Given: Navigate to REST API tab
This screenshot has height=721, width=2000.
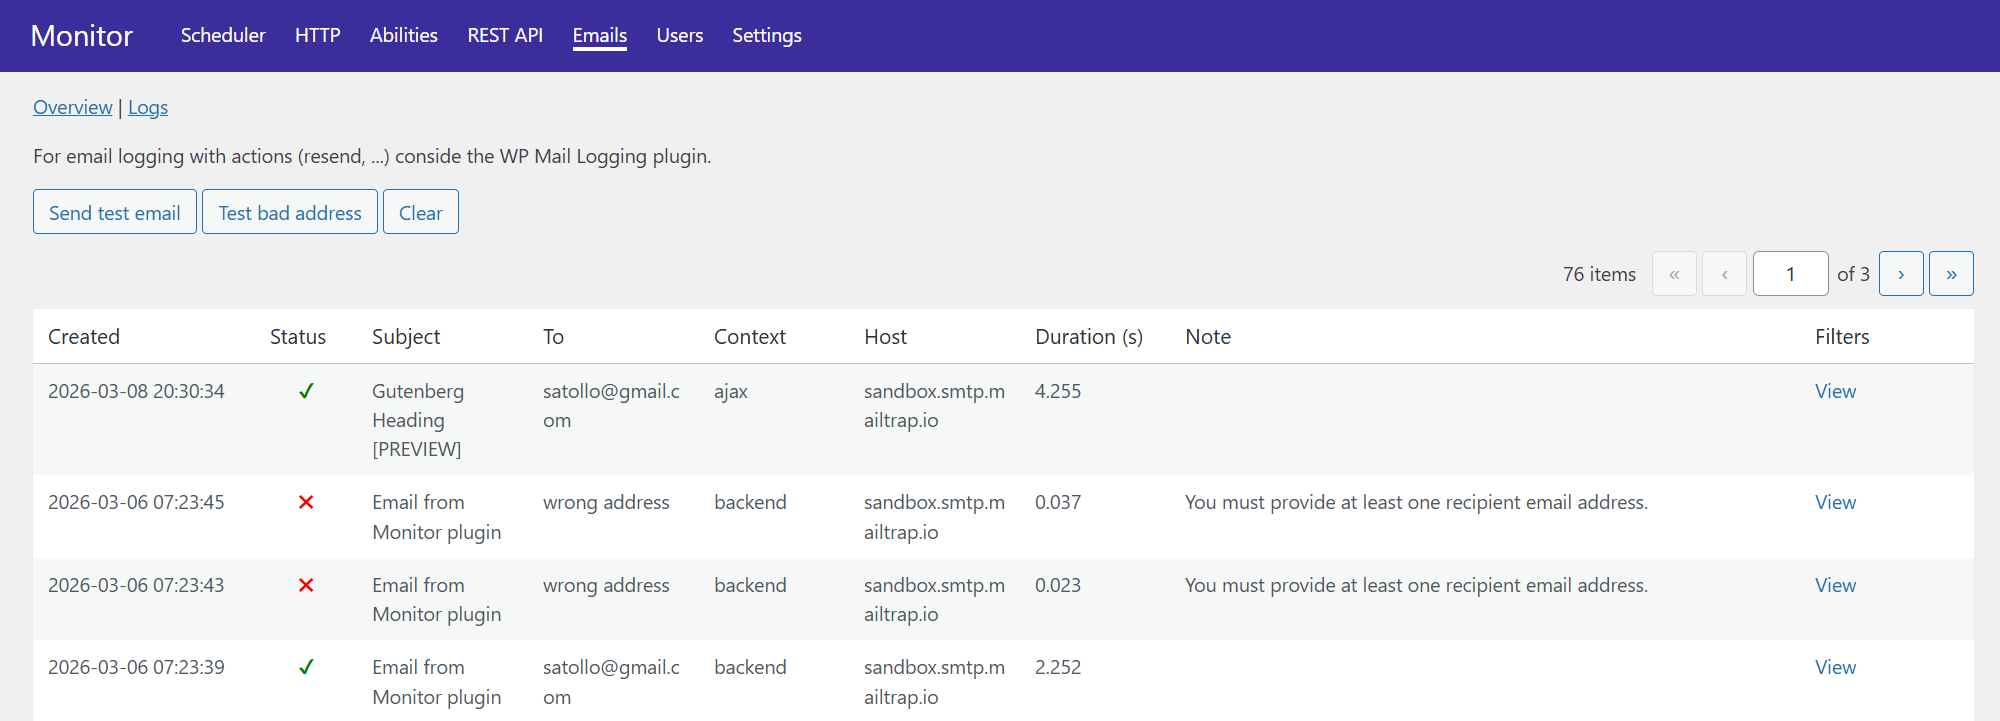Looking at the screenshot, I should (505, 35).
